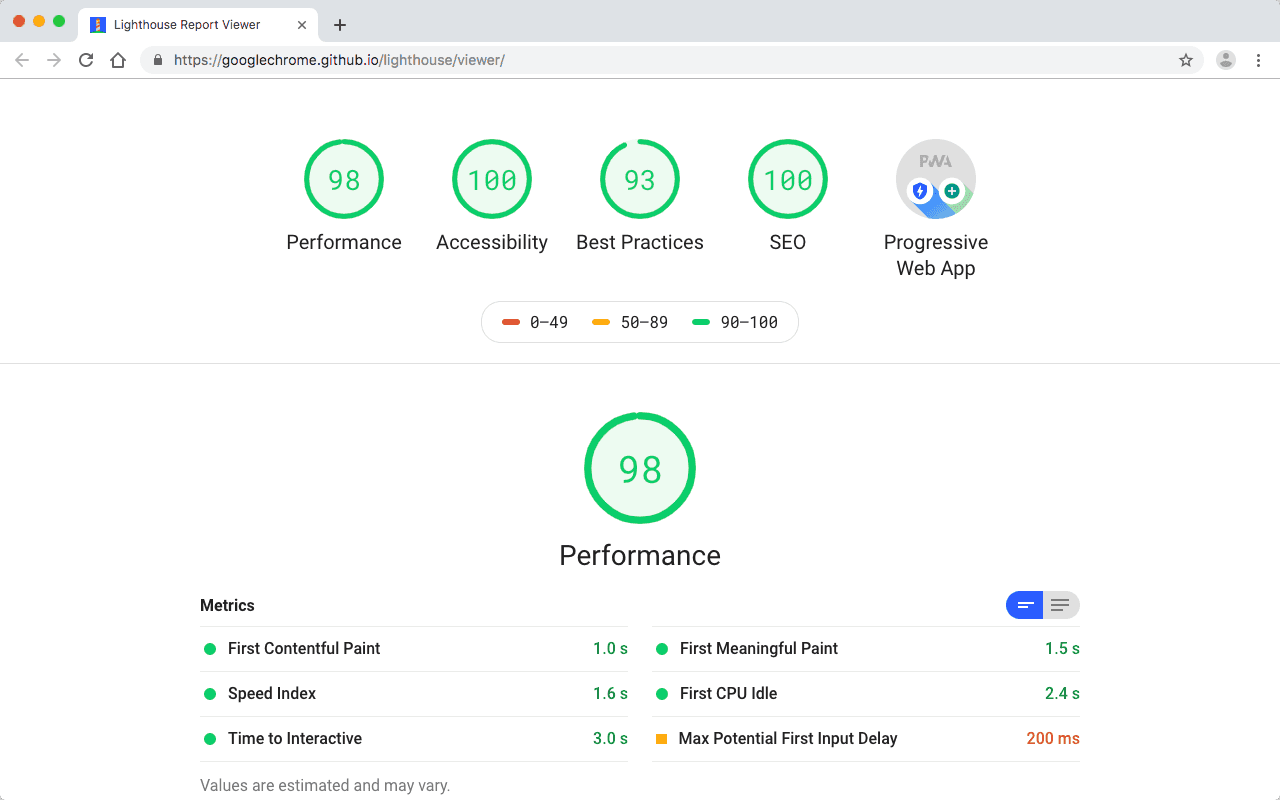Open the Chrome profile avatar menu
This screenshot has height=800, width=1280.
click(x=1226, y=60)
